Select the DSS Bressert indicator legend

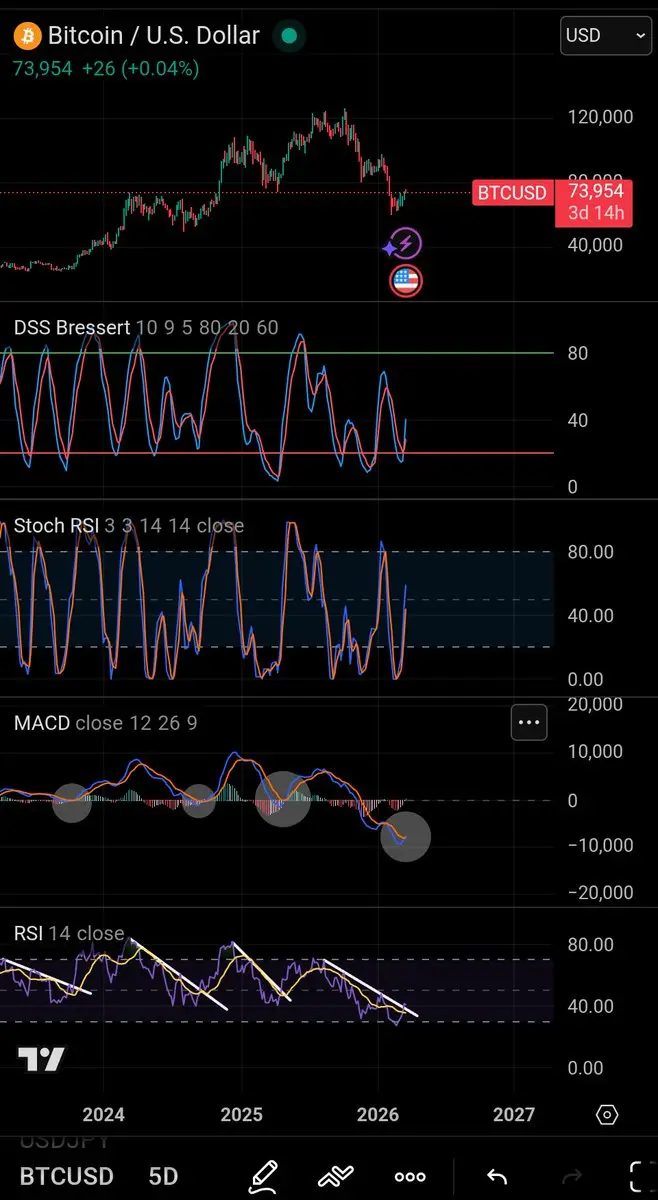tap(146, 328)
